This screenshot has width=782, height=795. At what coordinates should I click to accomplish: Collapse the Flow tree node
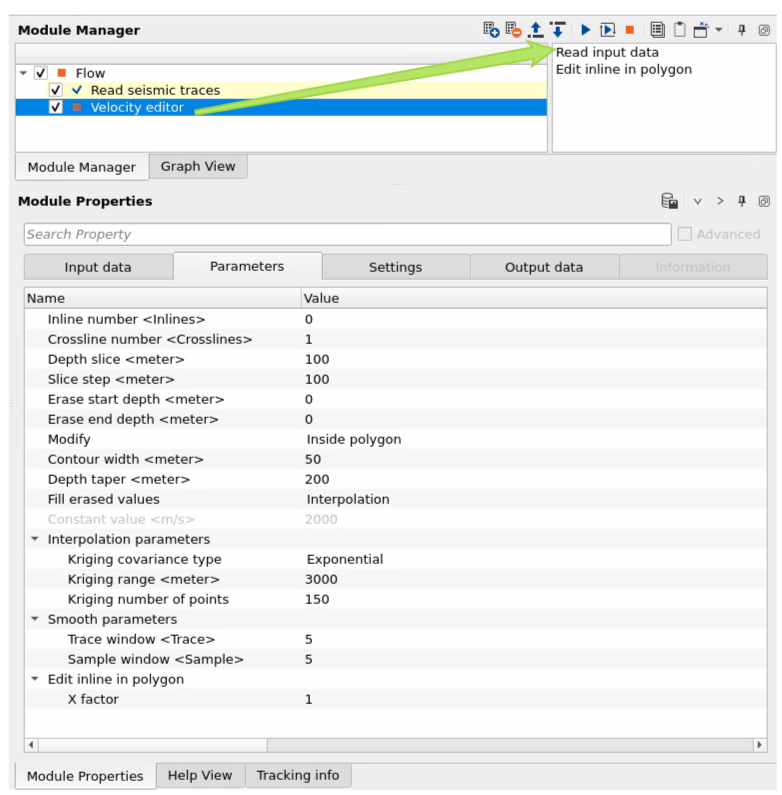(x=24, y=73)
